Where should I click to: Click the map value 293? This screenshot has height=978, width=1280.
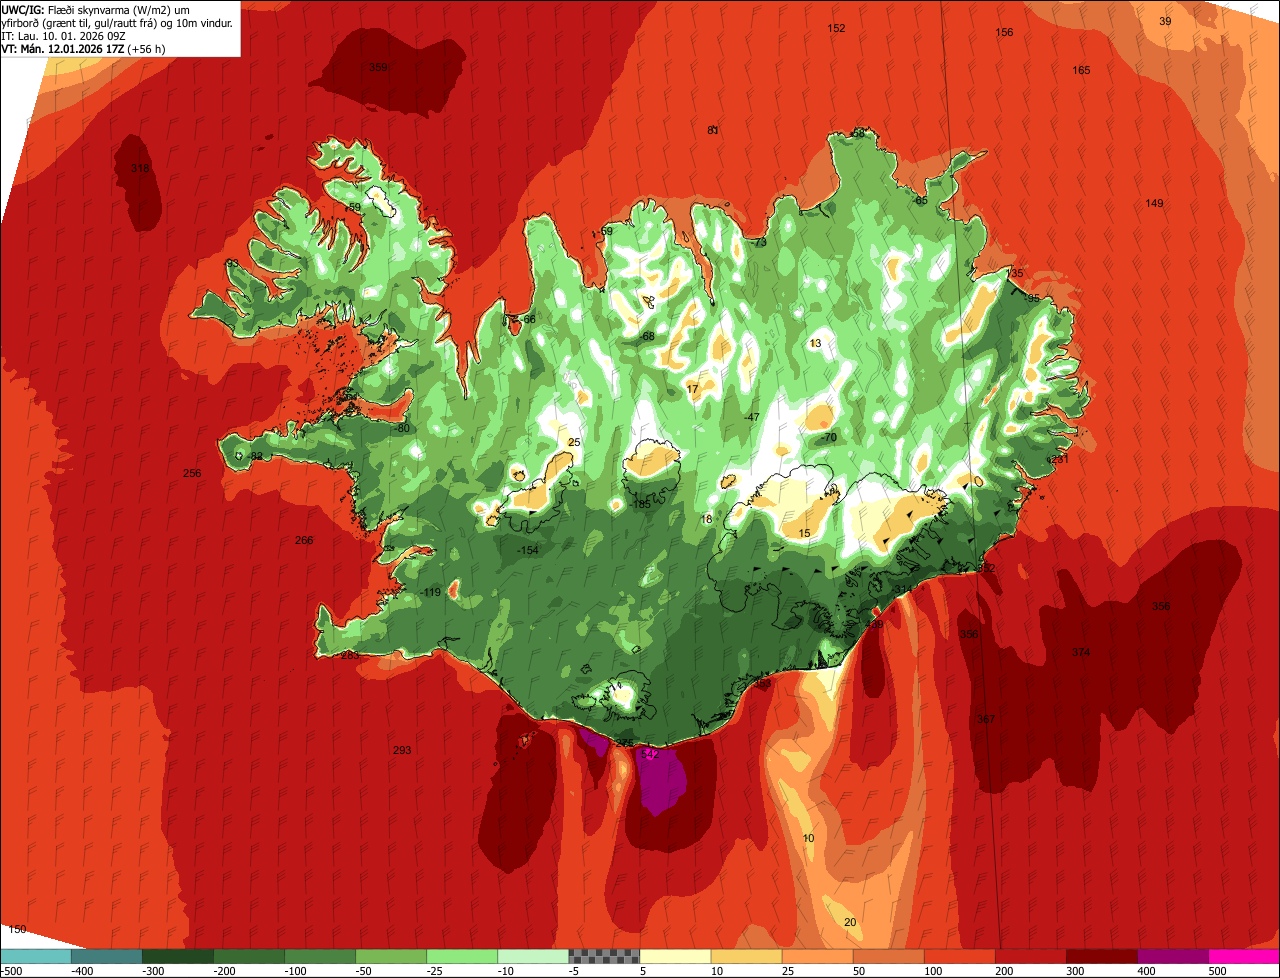point(402,750)
